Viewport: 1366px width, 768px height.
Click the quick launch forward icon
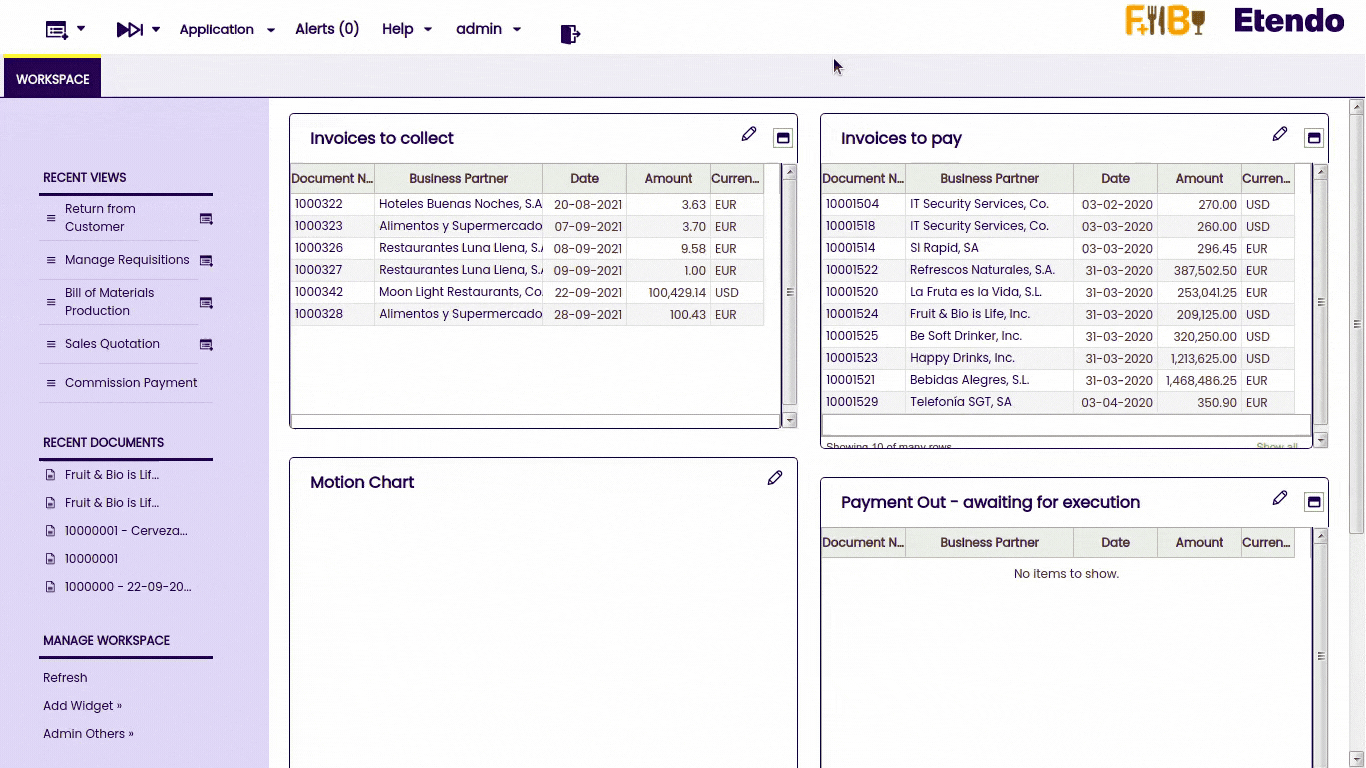(x=130, y=30)
